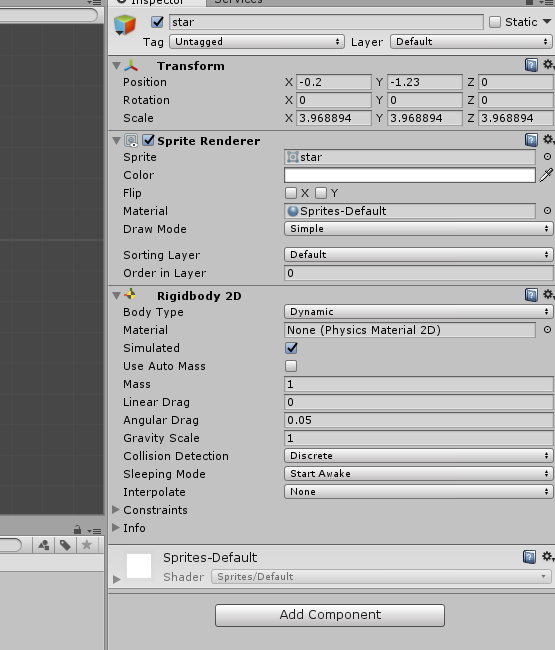Click Position Y field
This screenshot has height=650, width=555.
425,82
